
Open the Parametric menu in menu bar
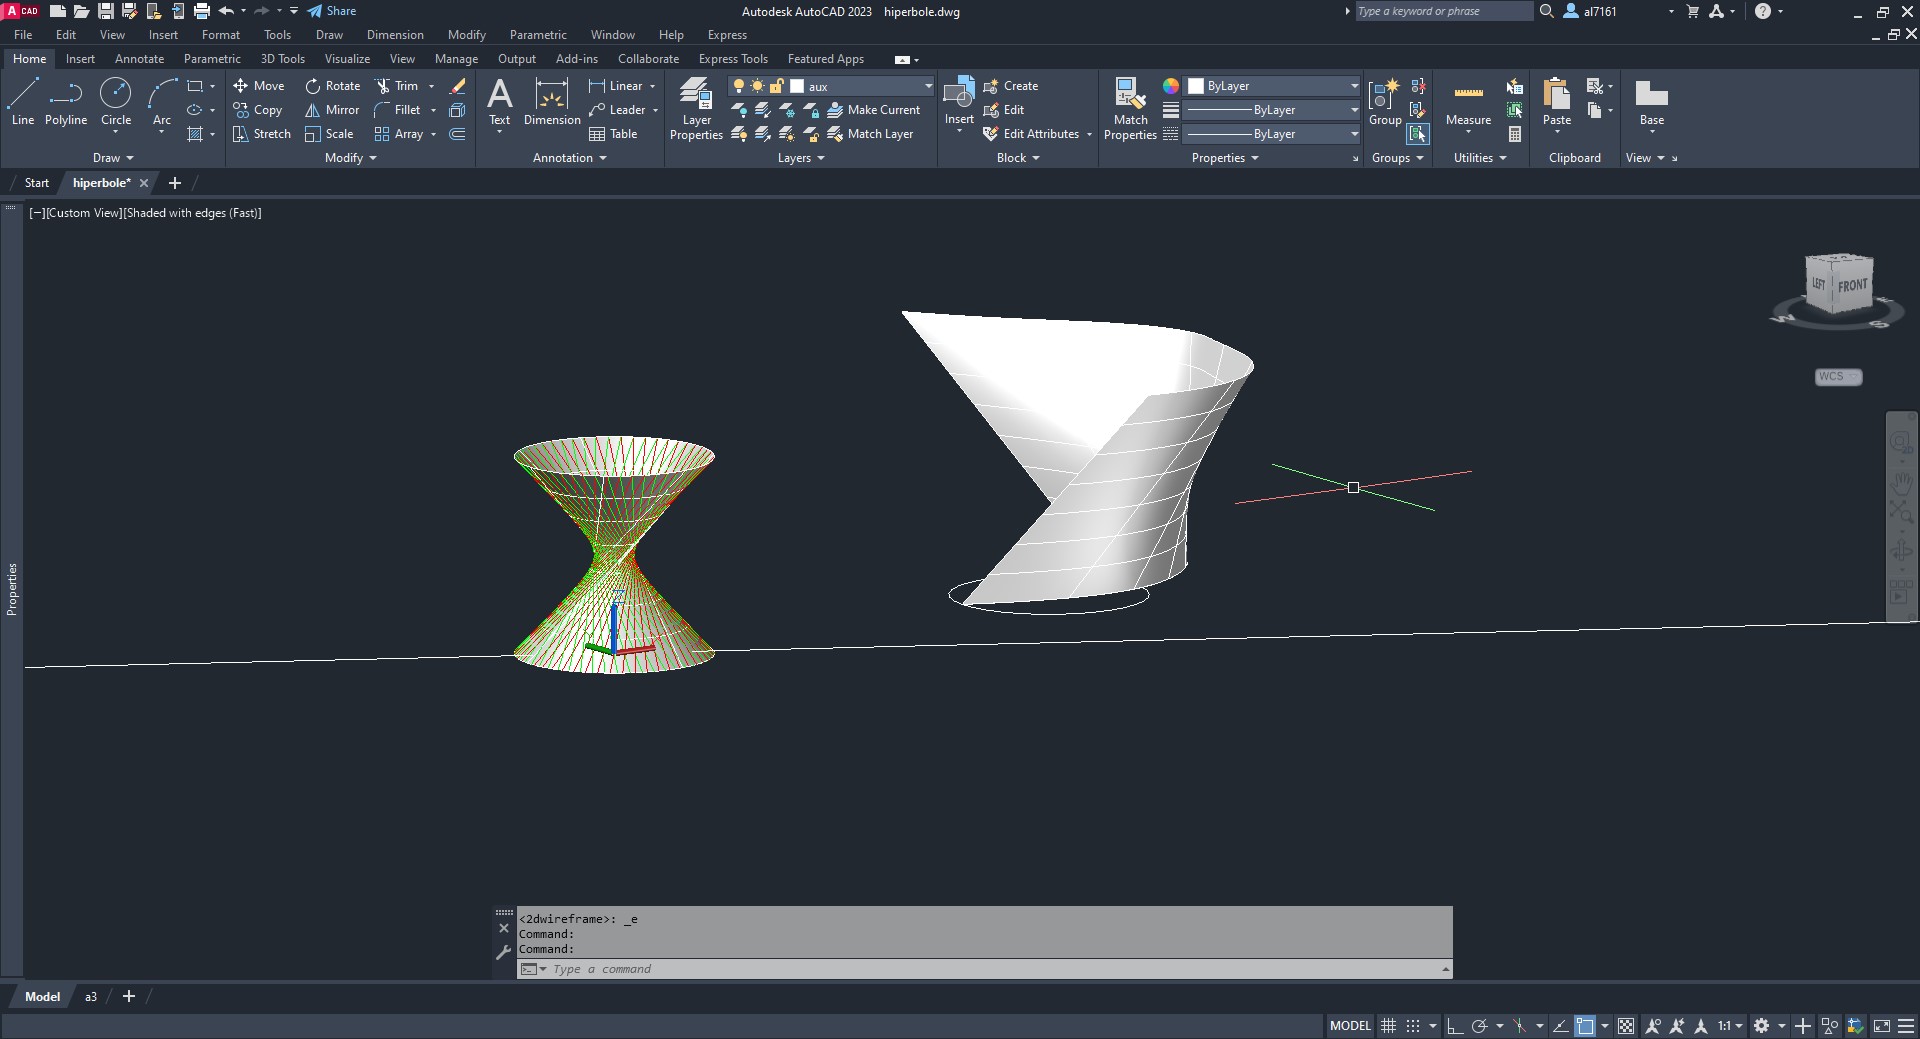pos(538,35)
